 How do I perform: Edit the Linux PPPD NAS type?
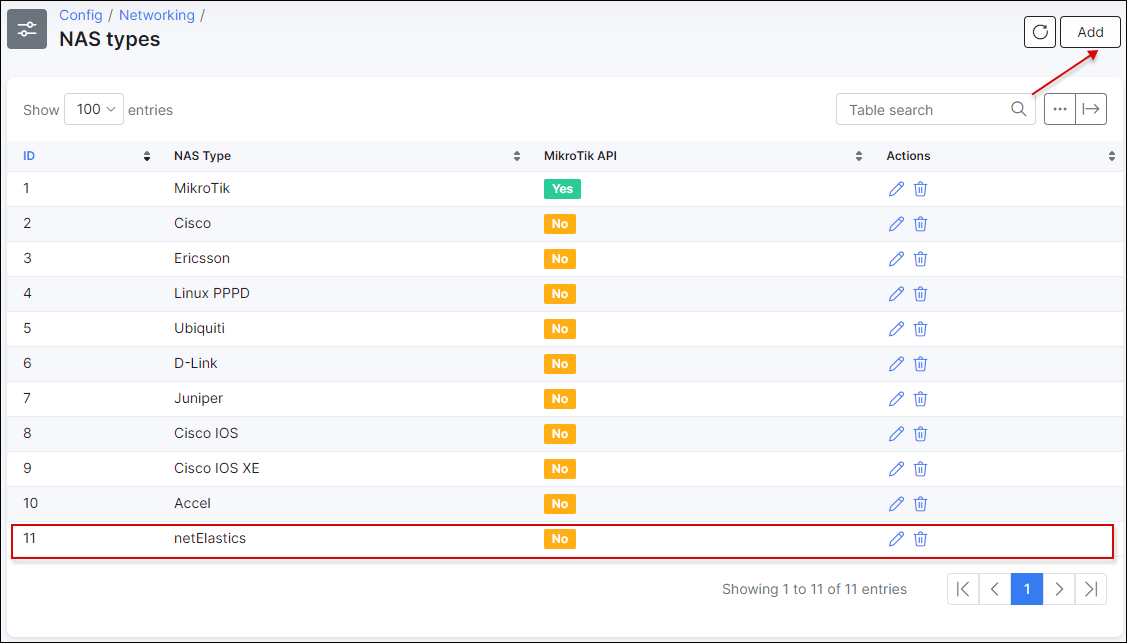point(896,294)
